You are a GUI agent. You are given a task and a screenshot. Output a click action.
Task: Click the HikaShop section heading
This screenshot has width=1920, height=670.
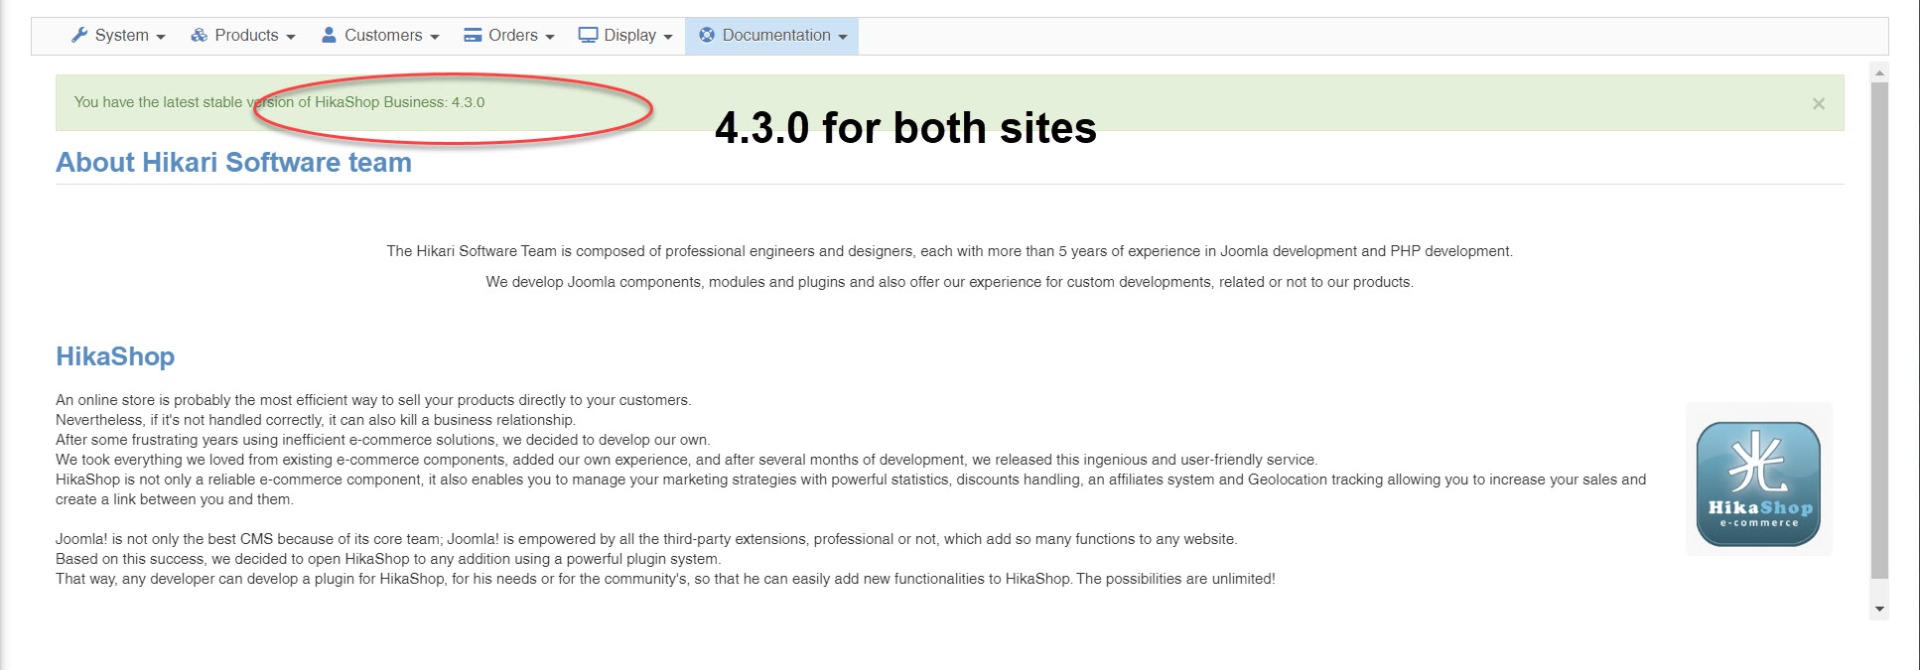pos(115,356)
